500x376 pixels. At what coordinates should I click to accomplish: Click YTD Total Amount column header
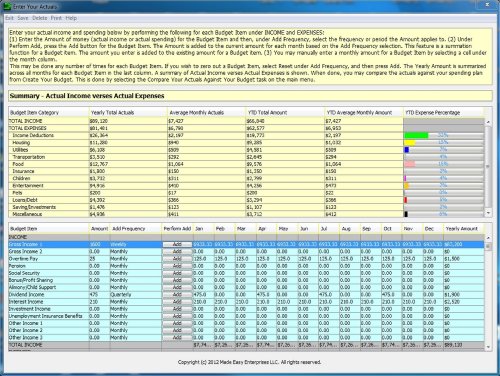285,112
